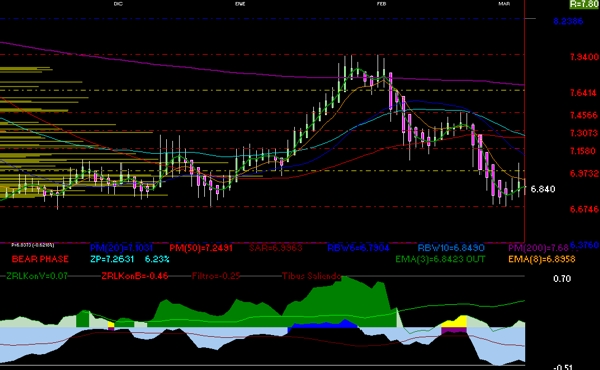Screen dimensions: 600x370
Task: Click the SAR indicator label
Action: point(276,248)
